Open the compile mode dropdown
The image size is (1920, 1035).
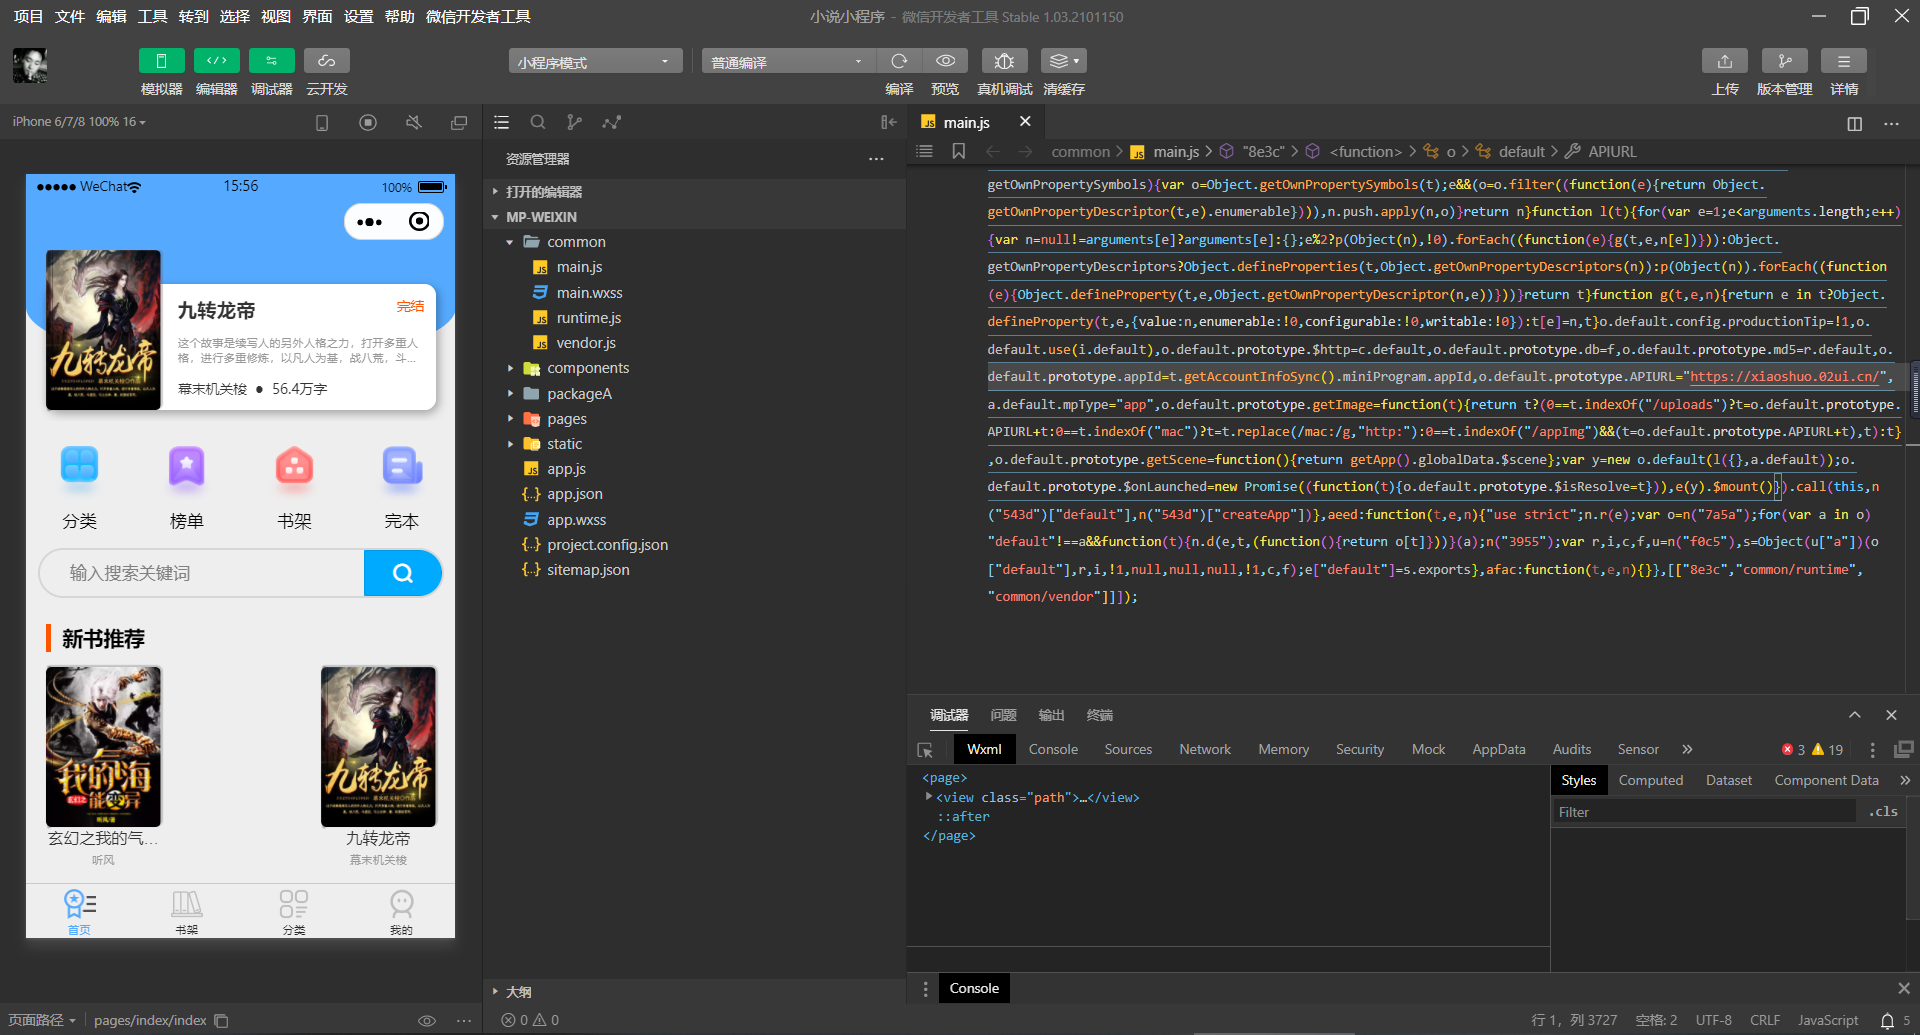[787, 62]
